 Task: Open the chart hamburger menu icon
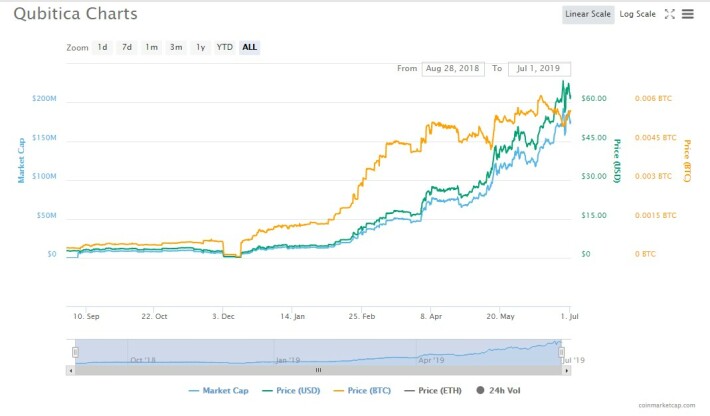point(687,14)
